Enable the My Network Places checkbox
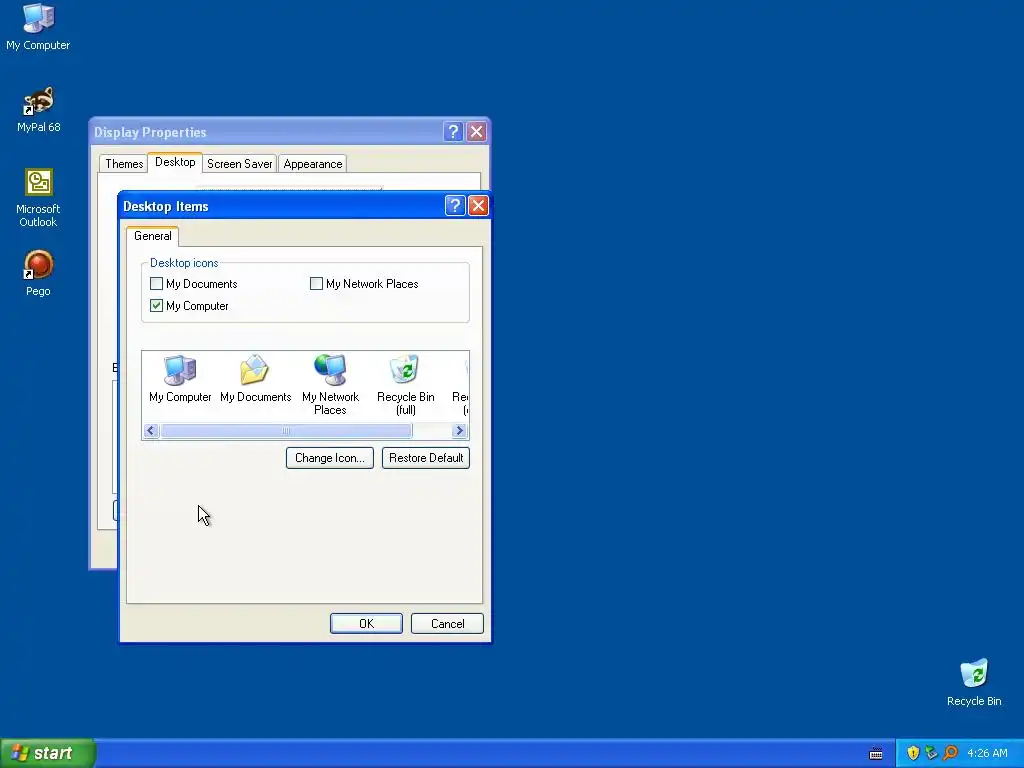The image size is (1024, 768). (316, 283)
